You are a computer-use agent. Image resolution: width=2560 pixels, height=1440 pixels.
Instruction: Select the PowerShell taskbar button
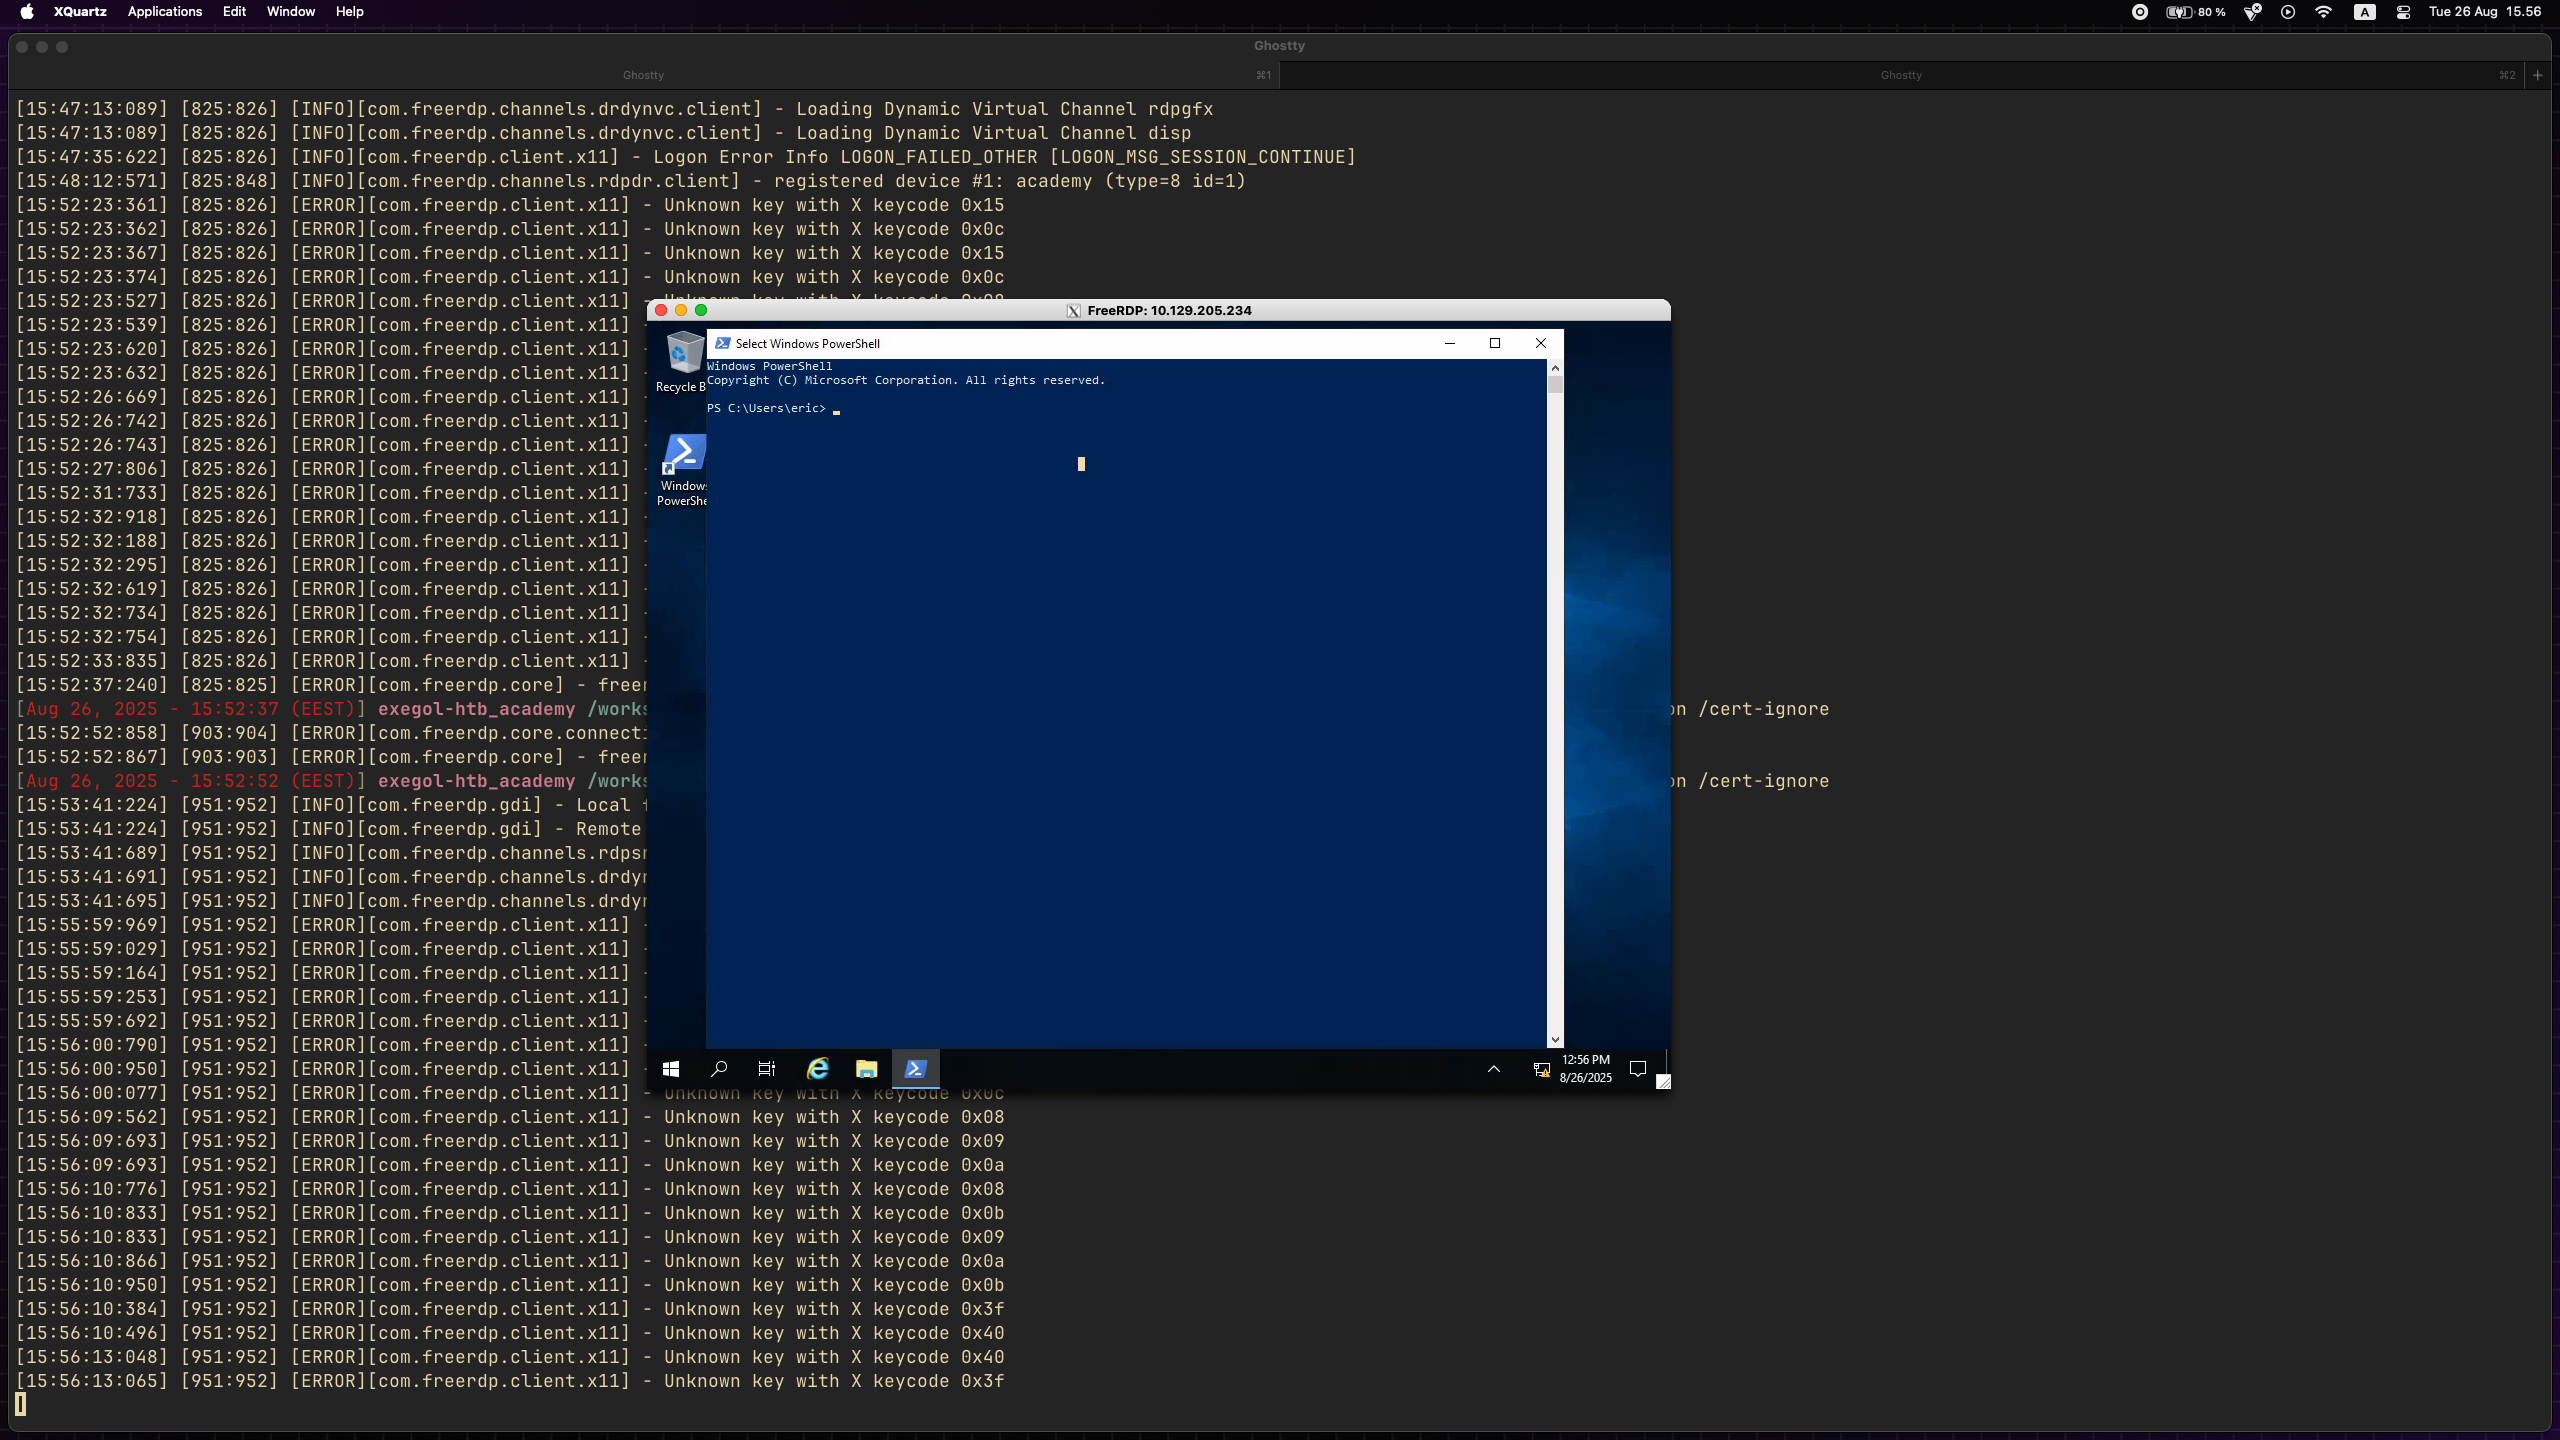915,1069
